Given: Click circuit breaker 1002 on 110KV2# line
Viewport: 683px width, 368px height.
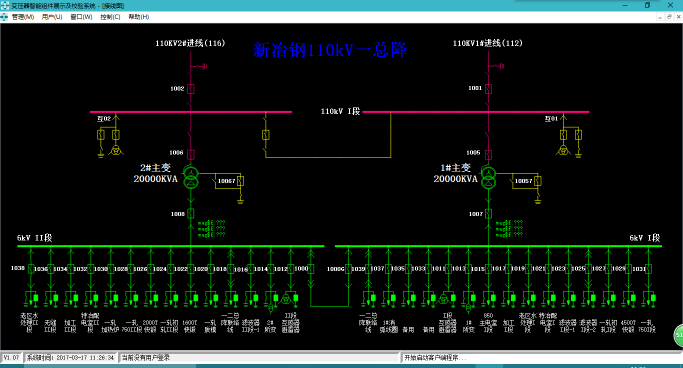Looking at the screenshot, I should [191, 89].
